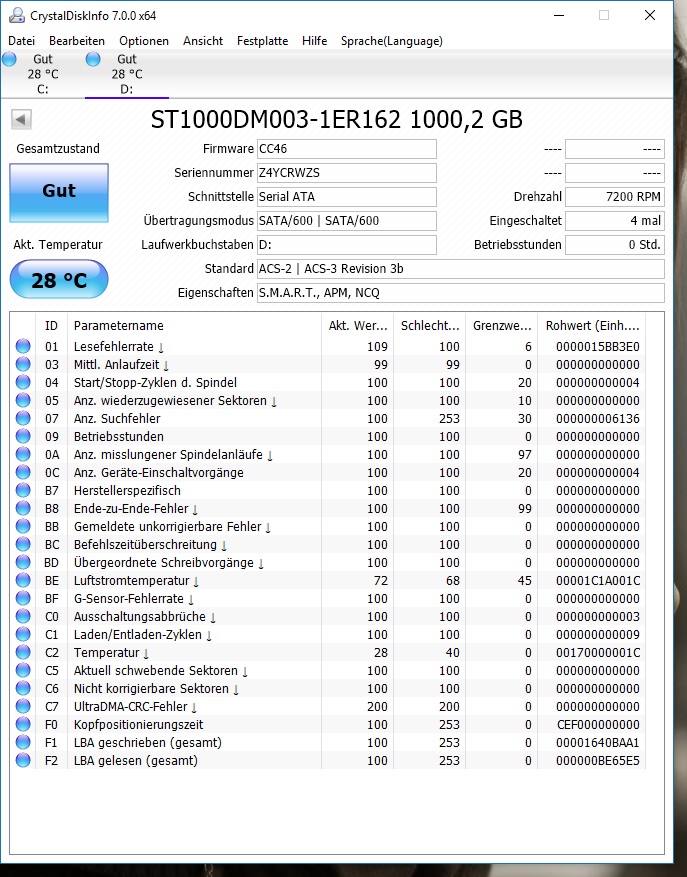The height and width of the screenshot is (877, 687).
Task: Click the Drehzahl value 7200 RPM
Action: [615, 197]
